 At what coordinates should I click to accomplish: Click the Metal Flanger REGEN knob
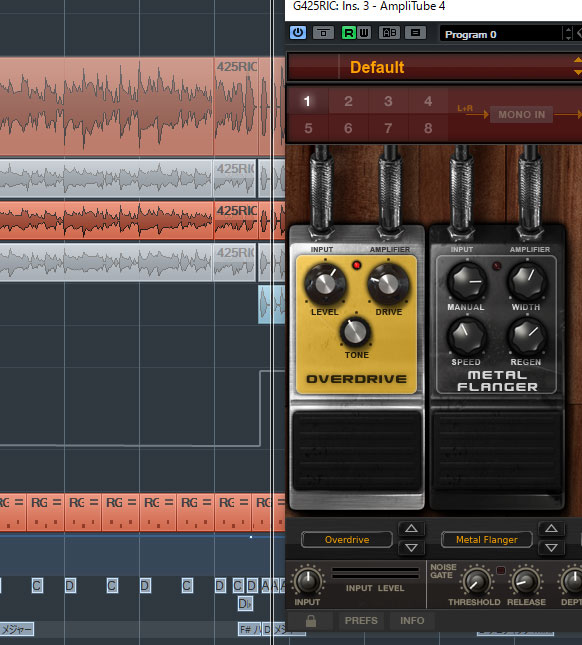pyautogui.click(x=527, y=336)
